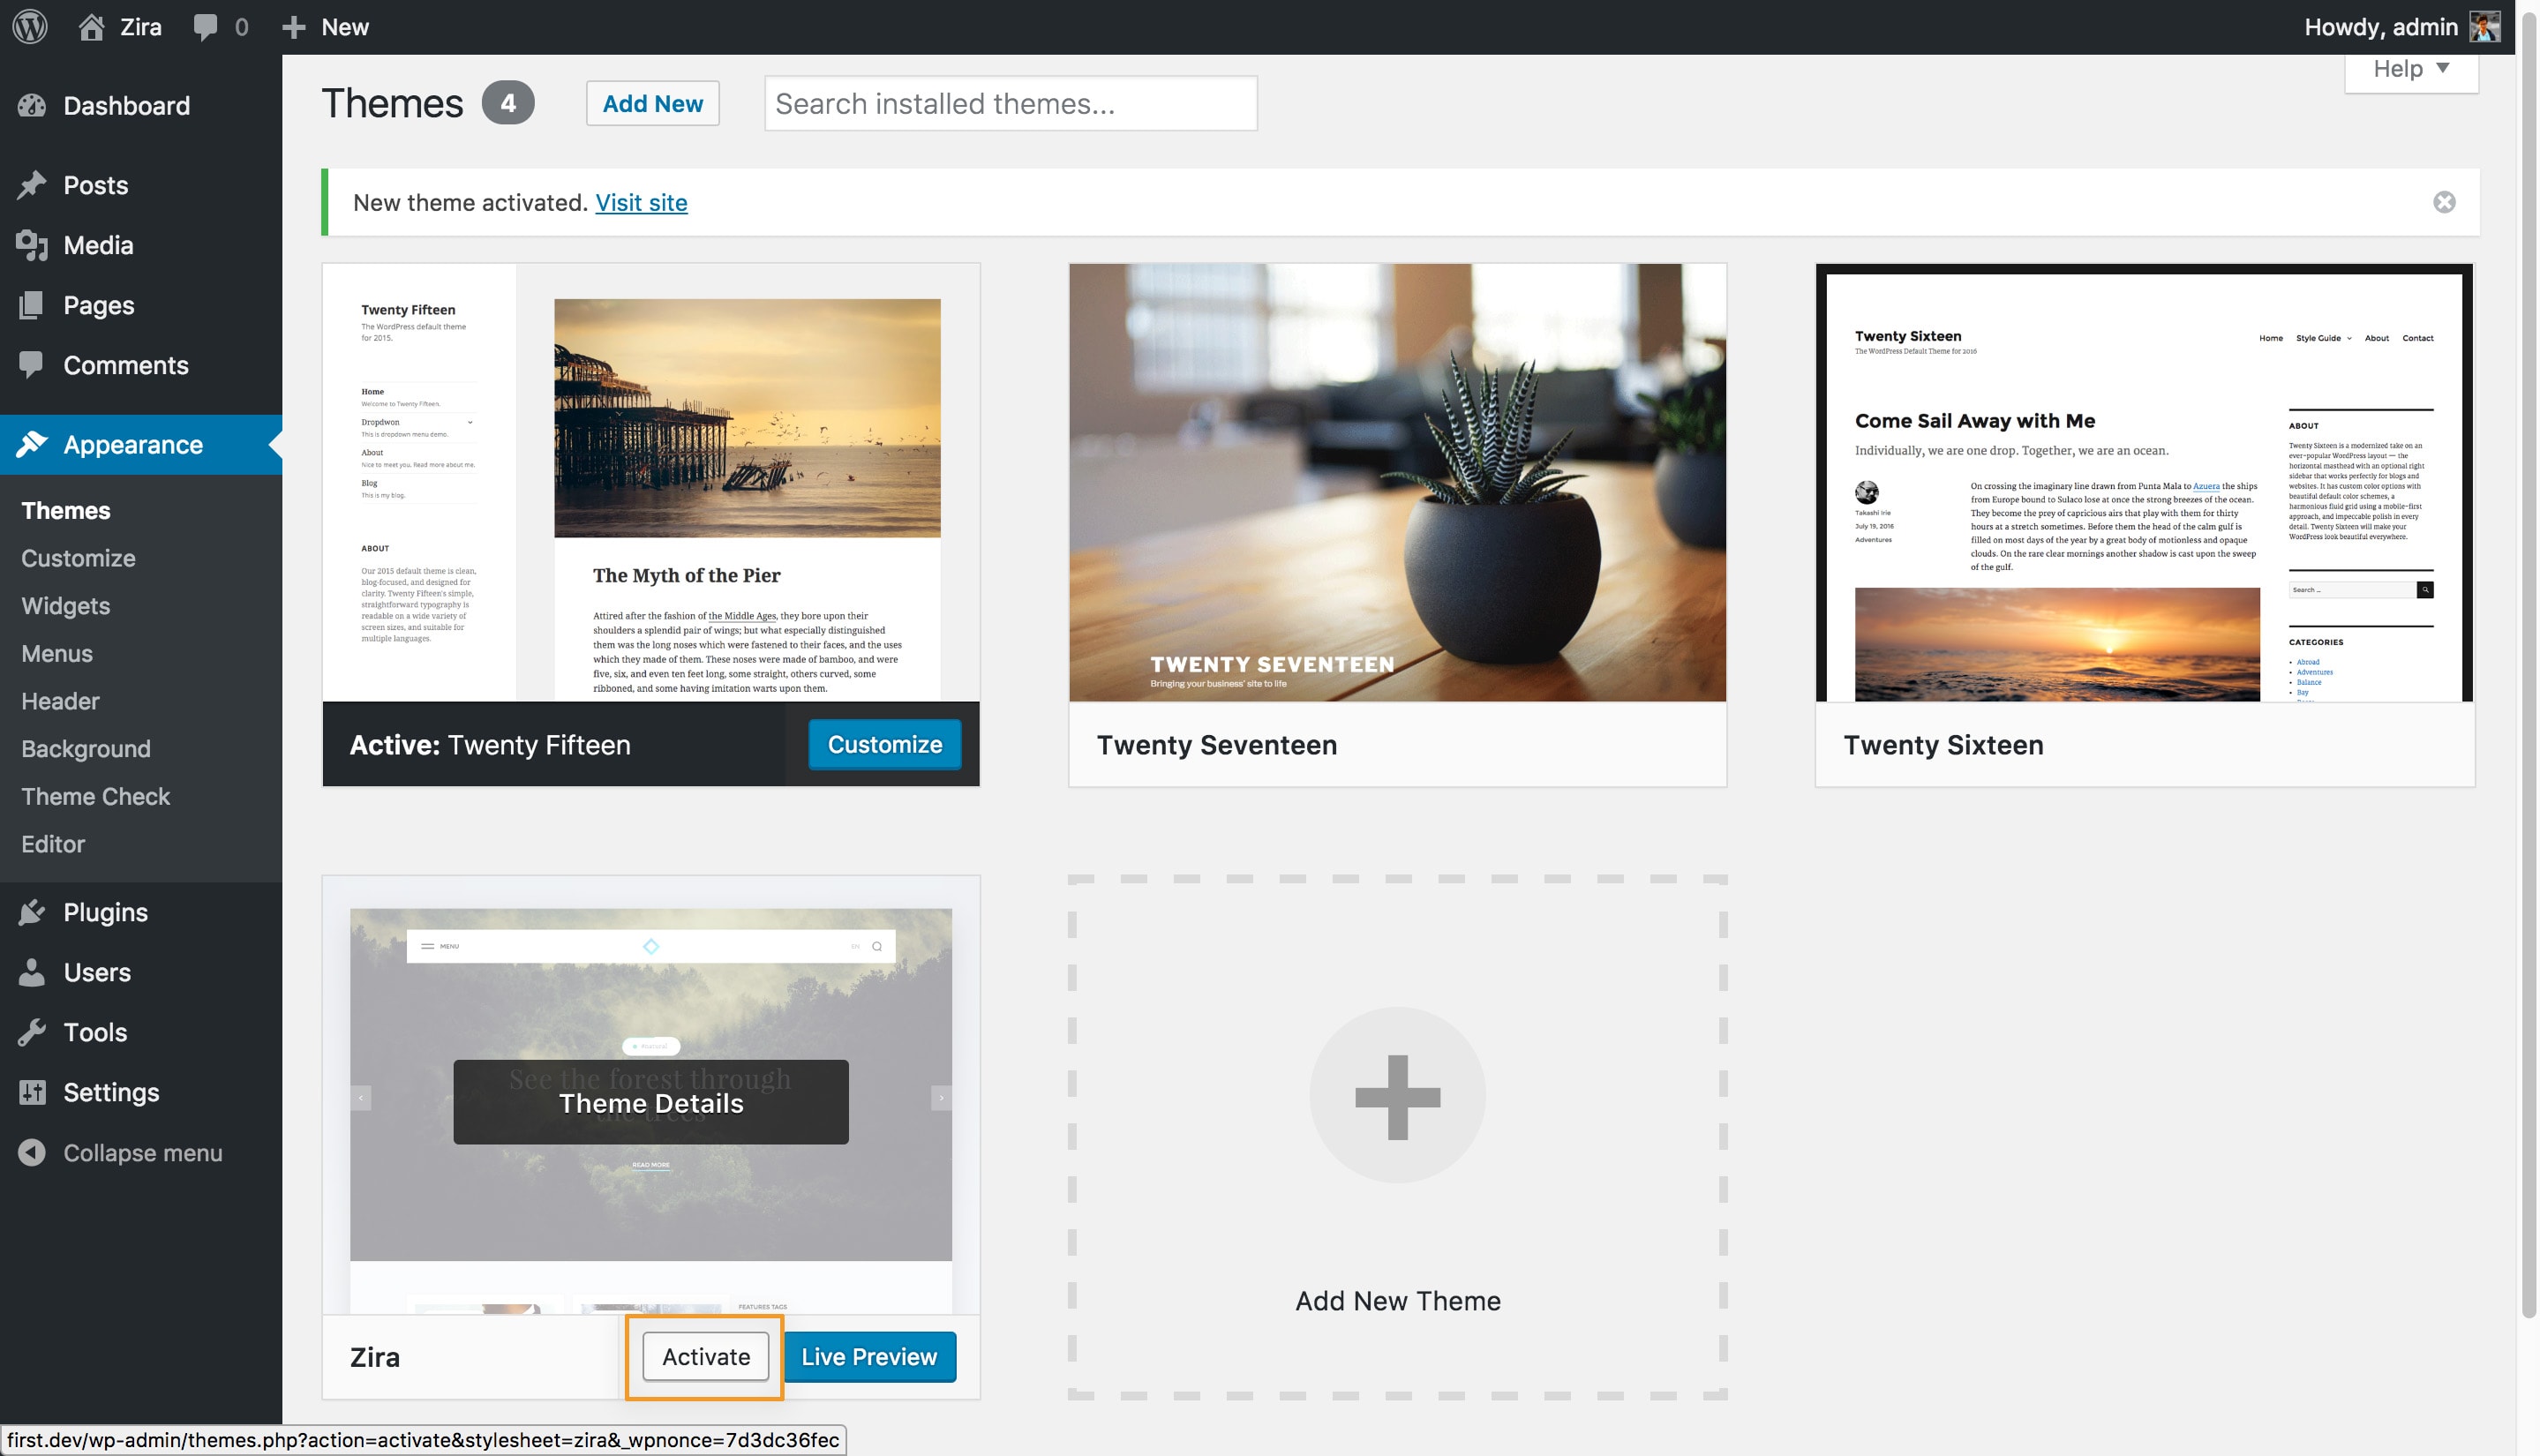The width and height of the screenshot is (2540, 1456).
Task: Select the Twenty Seventeen theme screenshot
Action: tap(1397, 482)
